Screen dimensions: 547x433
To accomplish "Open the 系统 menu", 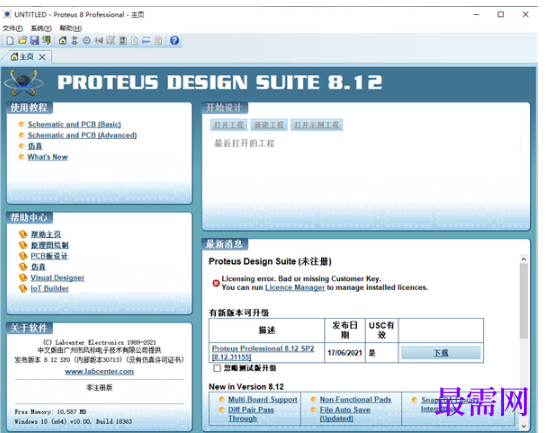I will point(41,28).
